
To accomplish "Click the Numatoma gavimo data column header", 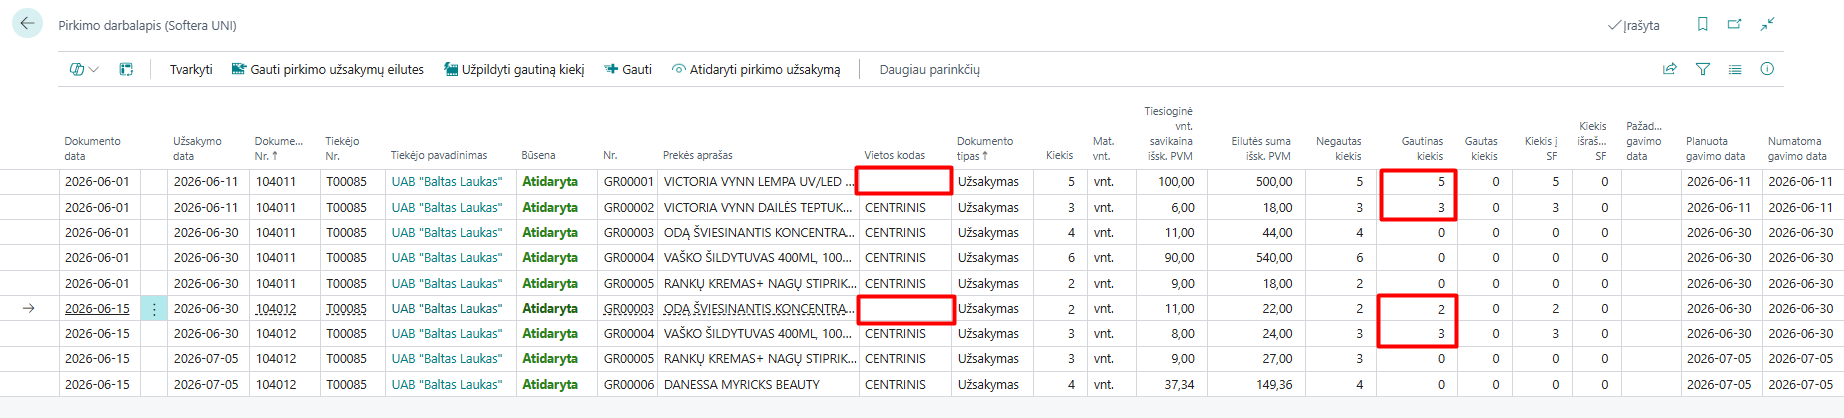I will point(1796,148).
